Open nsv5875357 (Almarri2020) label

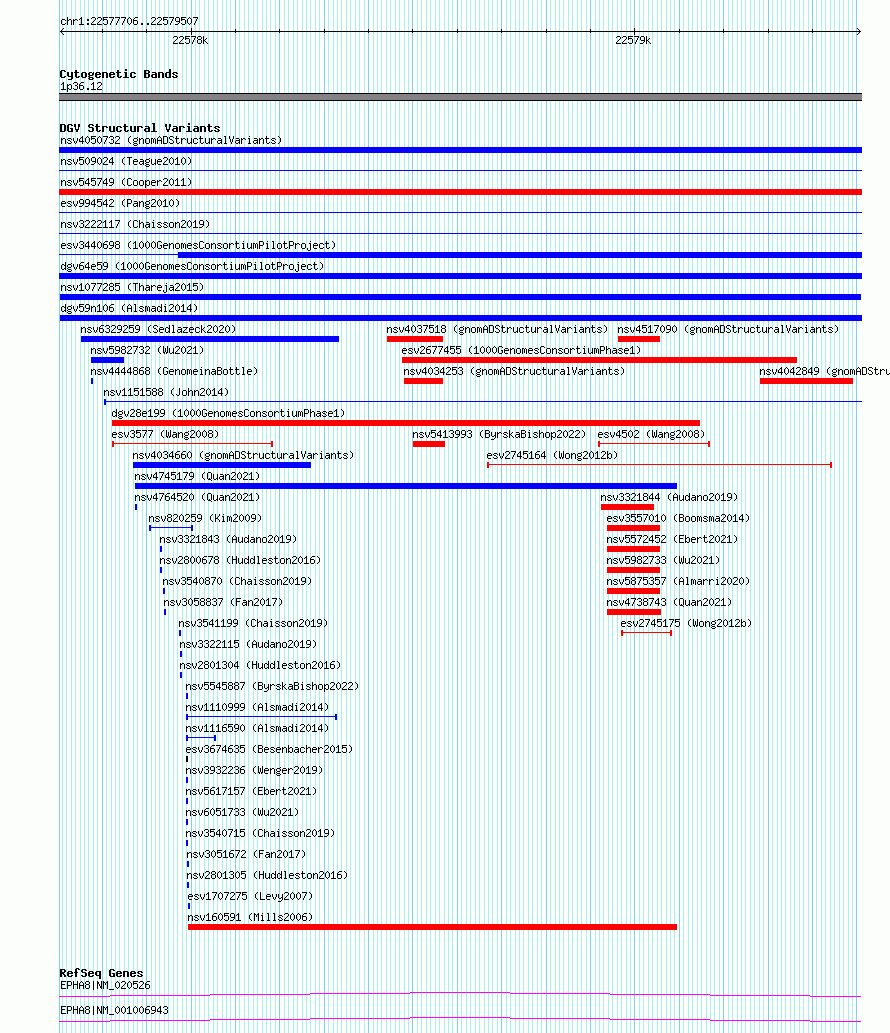(678, 582)
